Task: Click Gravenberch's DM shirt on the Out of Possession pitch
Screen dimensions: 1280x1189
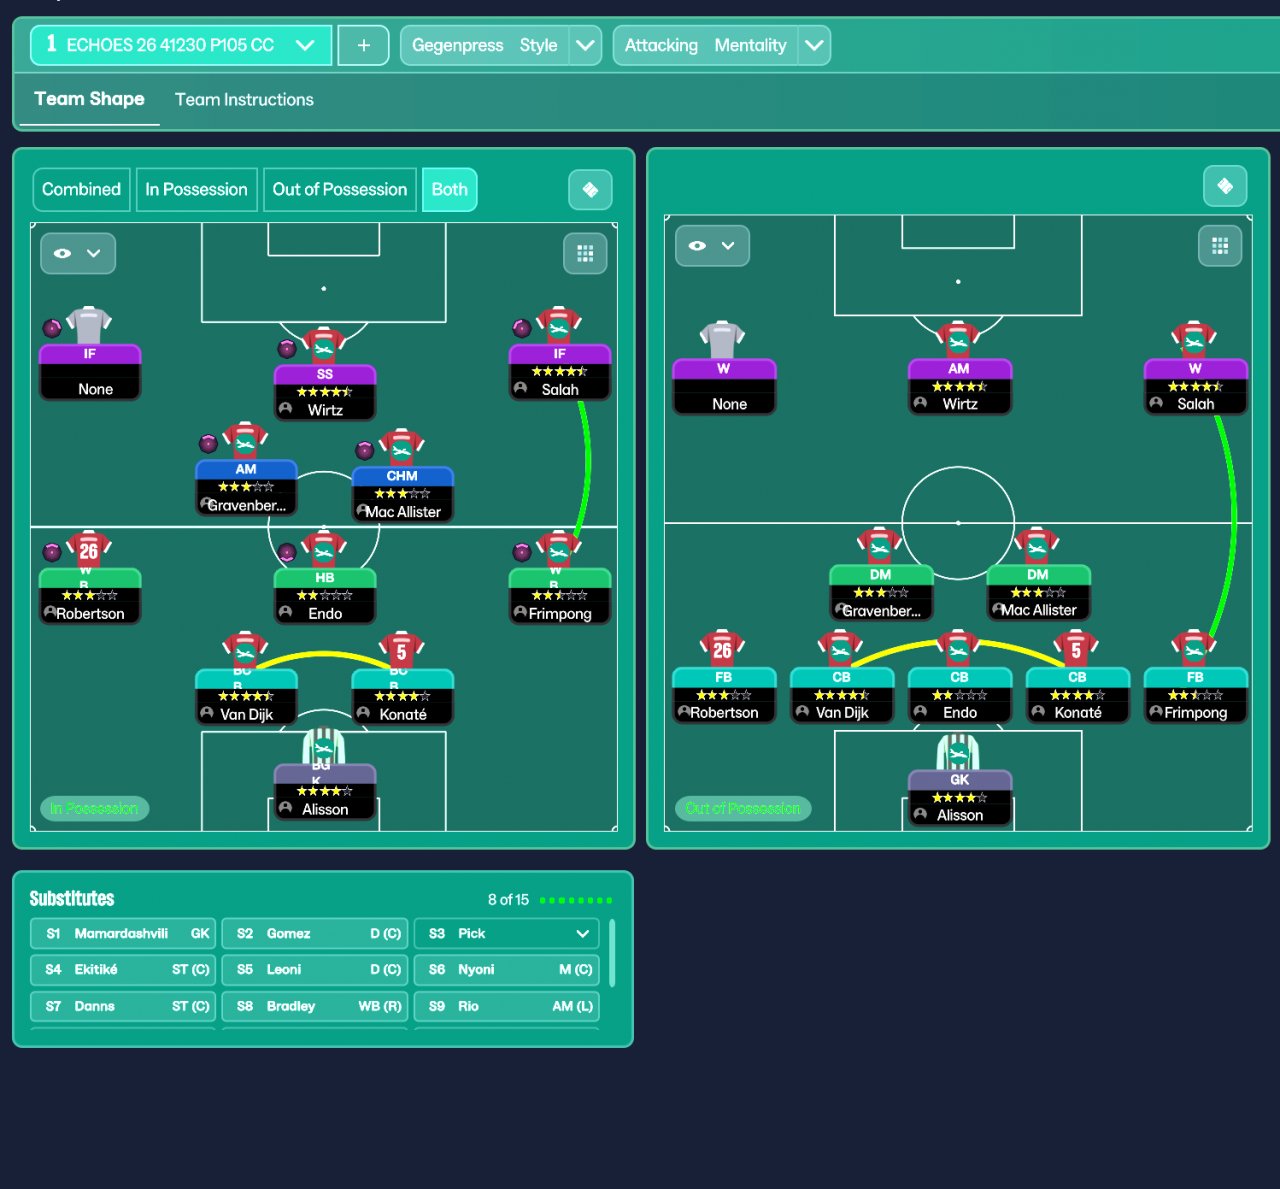Action: click(879, 546)
